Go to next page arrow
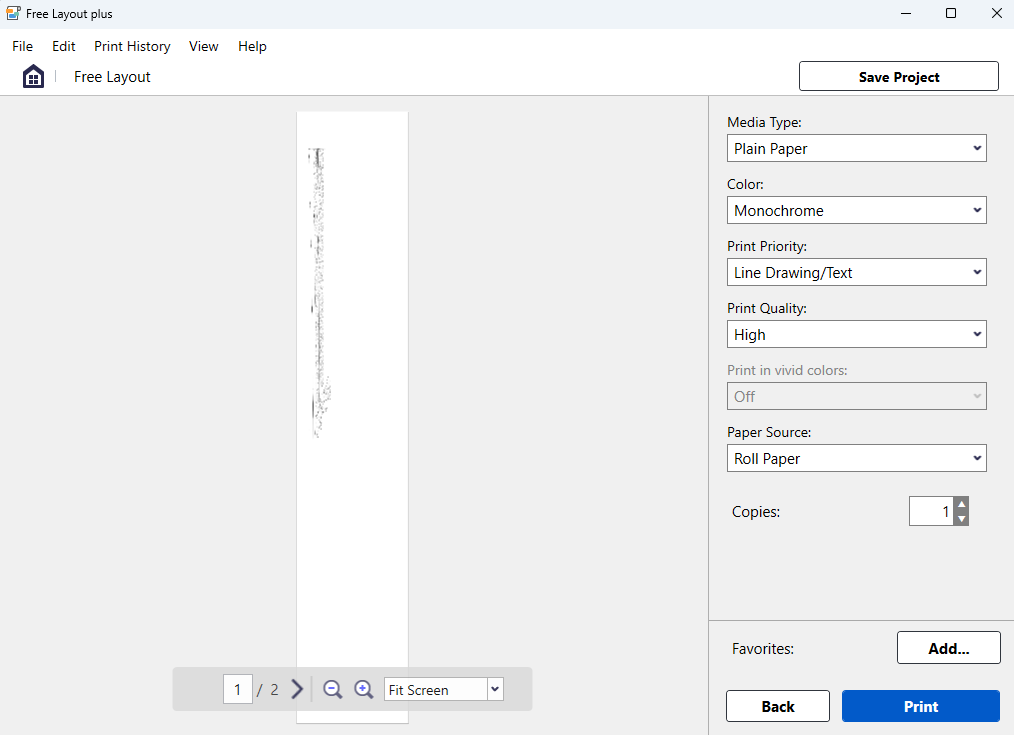 (x=297, y=689)
